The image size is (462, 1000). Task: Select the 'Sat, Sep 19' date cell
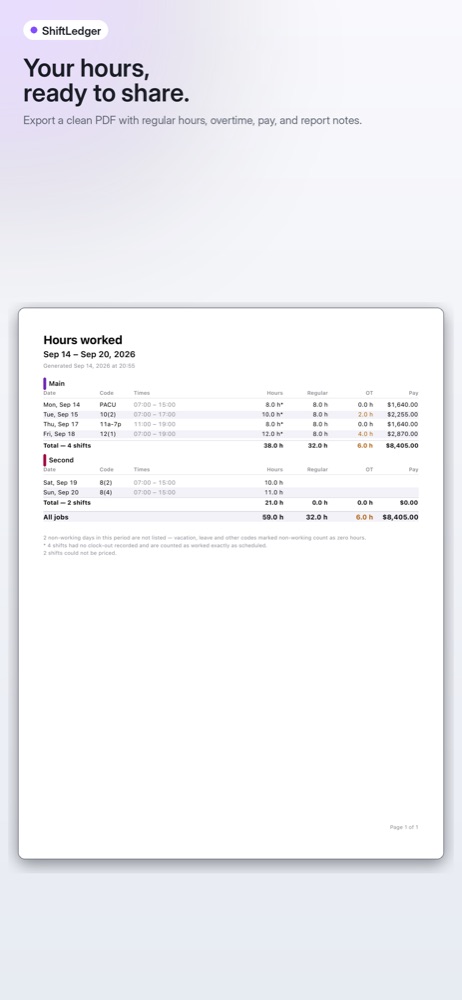coord(61,483)
